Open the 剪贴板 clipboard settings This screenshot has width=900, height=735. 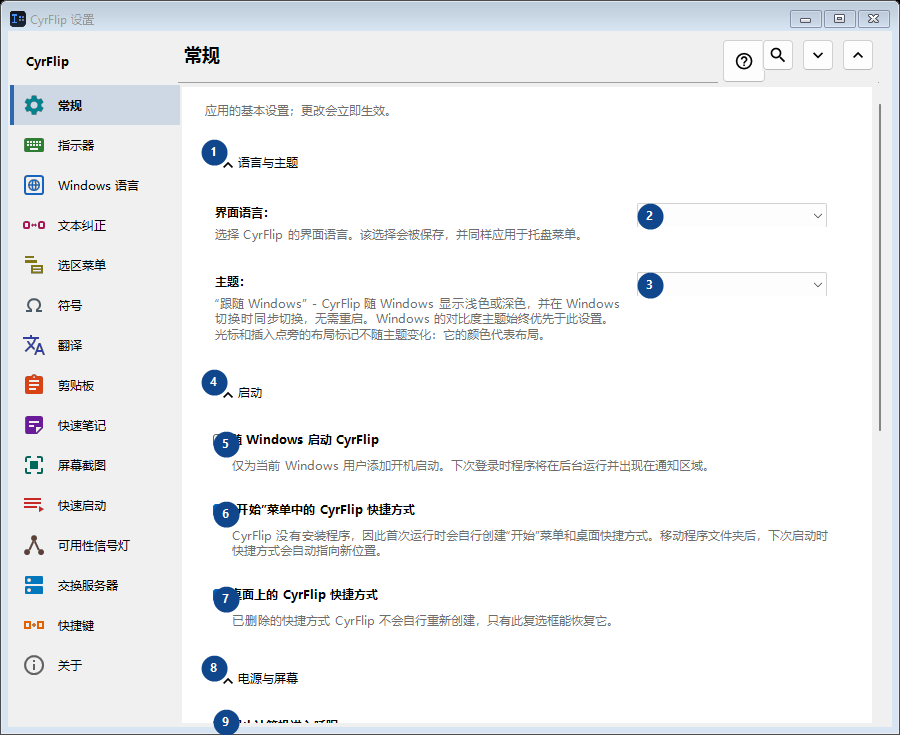tap(95, 386)
